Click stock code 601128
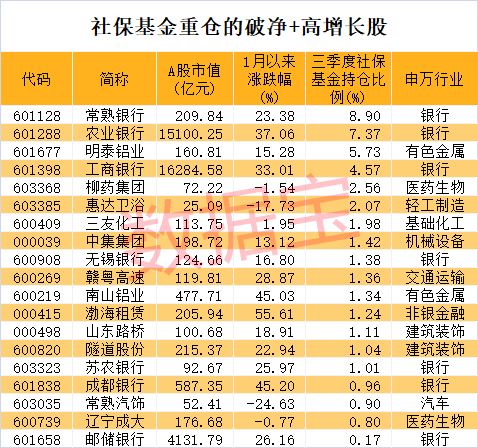This screenshot has height=448, width=478. coord(37,116)
